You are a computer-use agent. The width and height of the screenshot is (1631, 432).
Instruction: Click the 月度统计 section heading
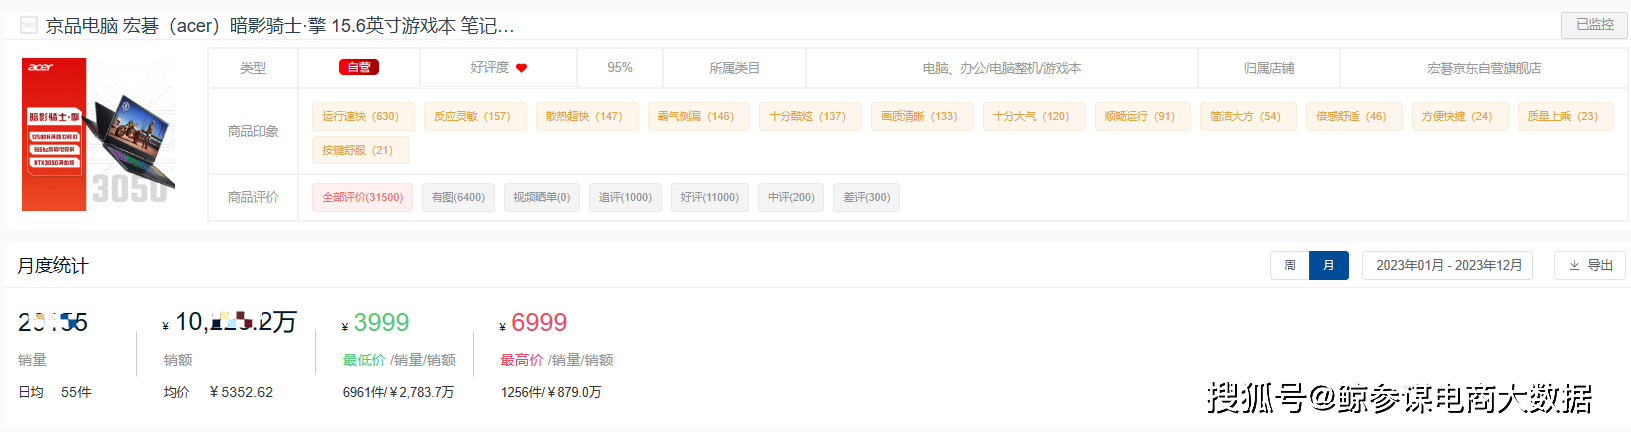(53, 265)
